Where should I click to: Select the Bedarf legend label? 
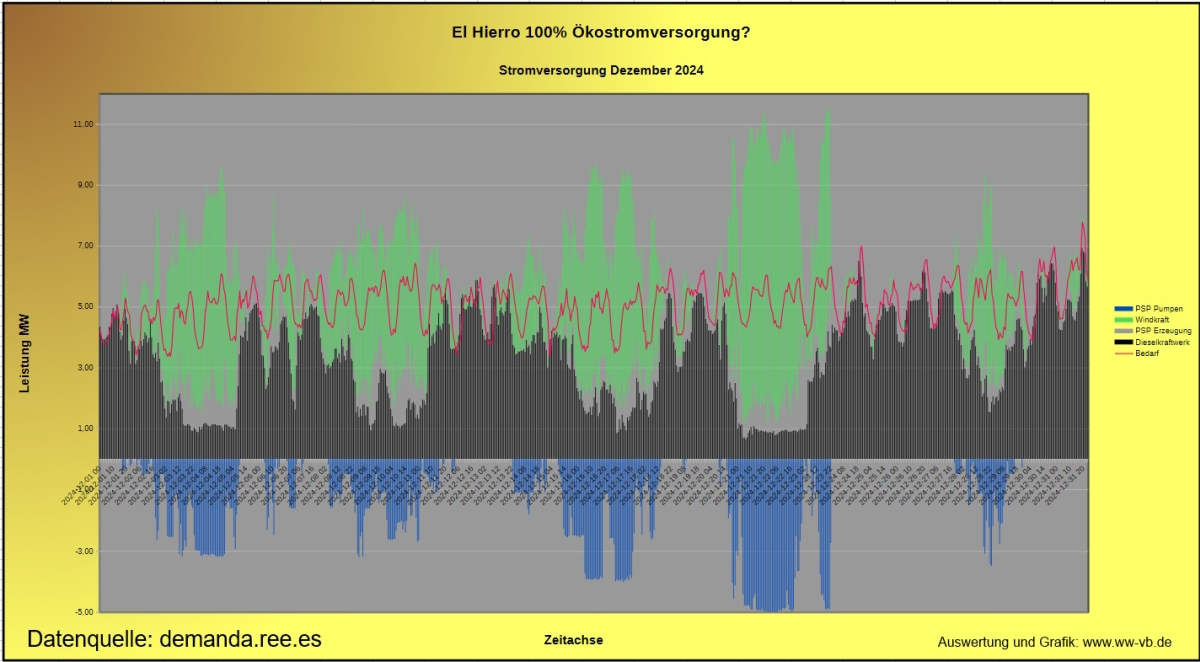pos(1147,352)
